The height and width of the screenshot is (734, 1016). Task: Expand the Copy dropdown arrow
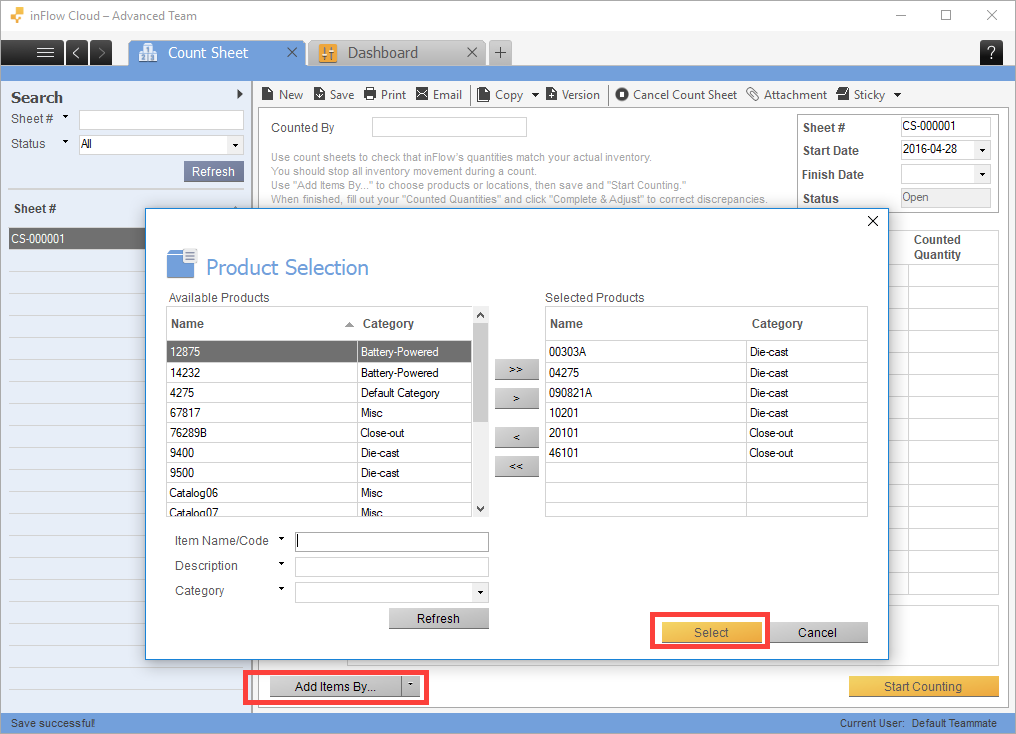535,95
